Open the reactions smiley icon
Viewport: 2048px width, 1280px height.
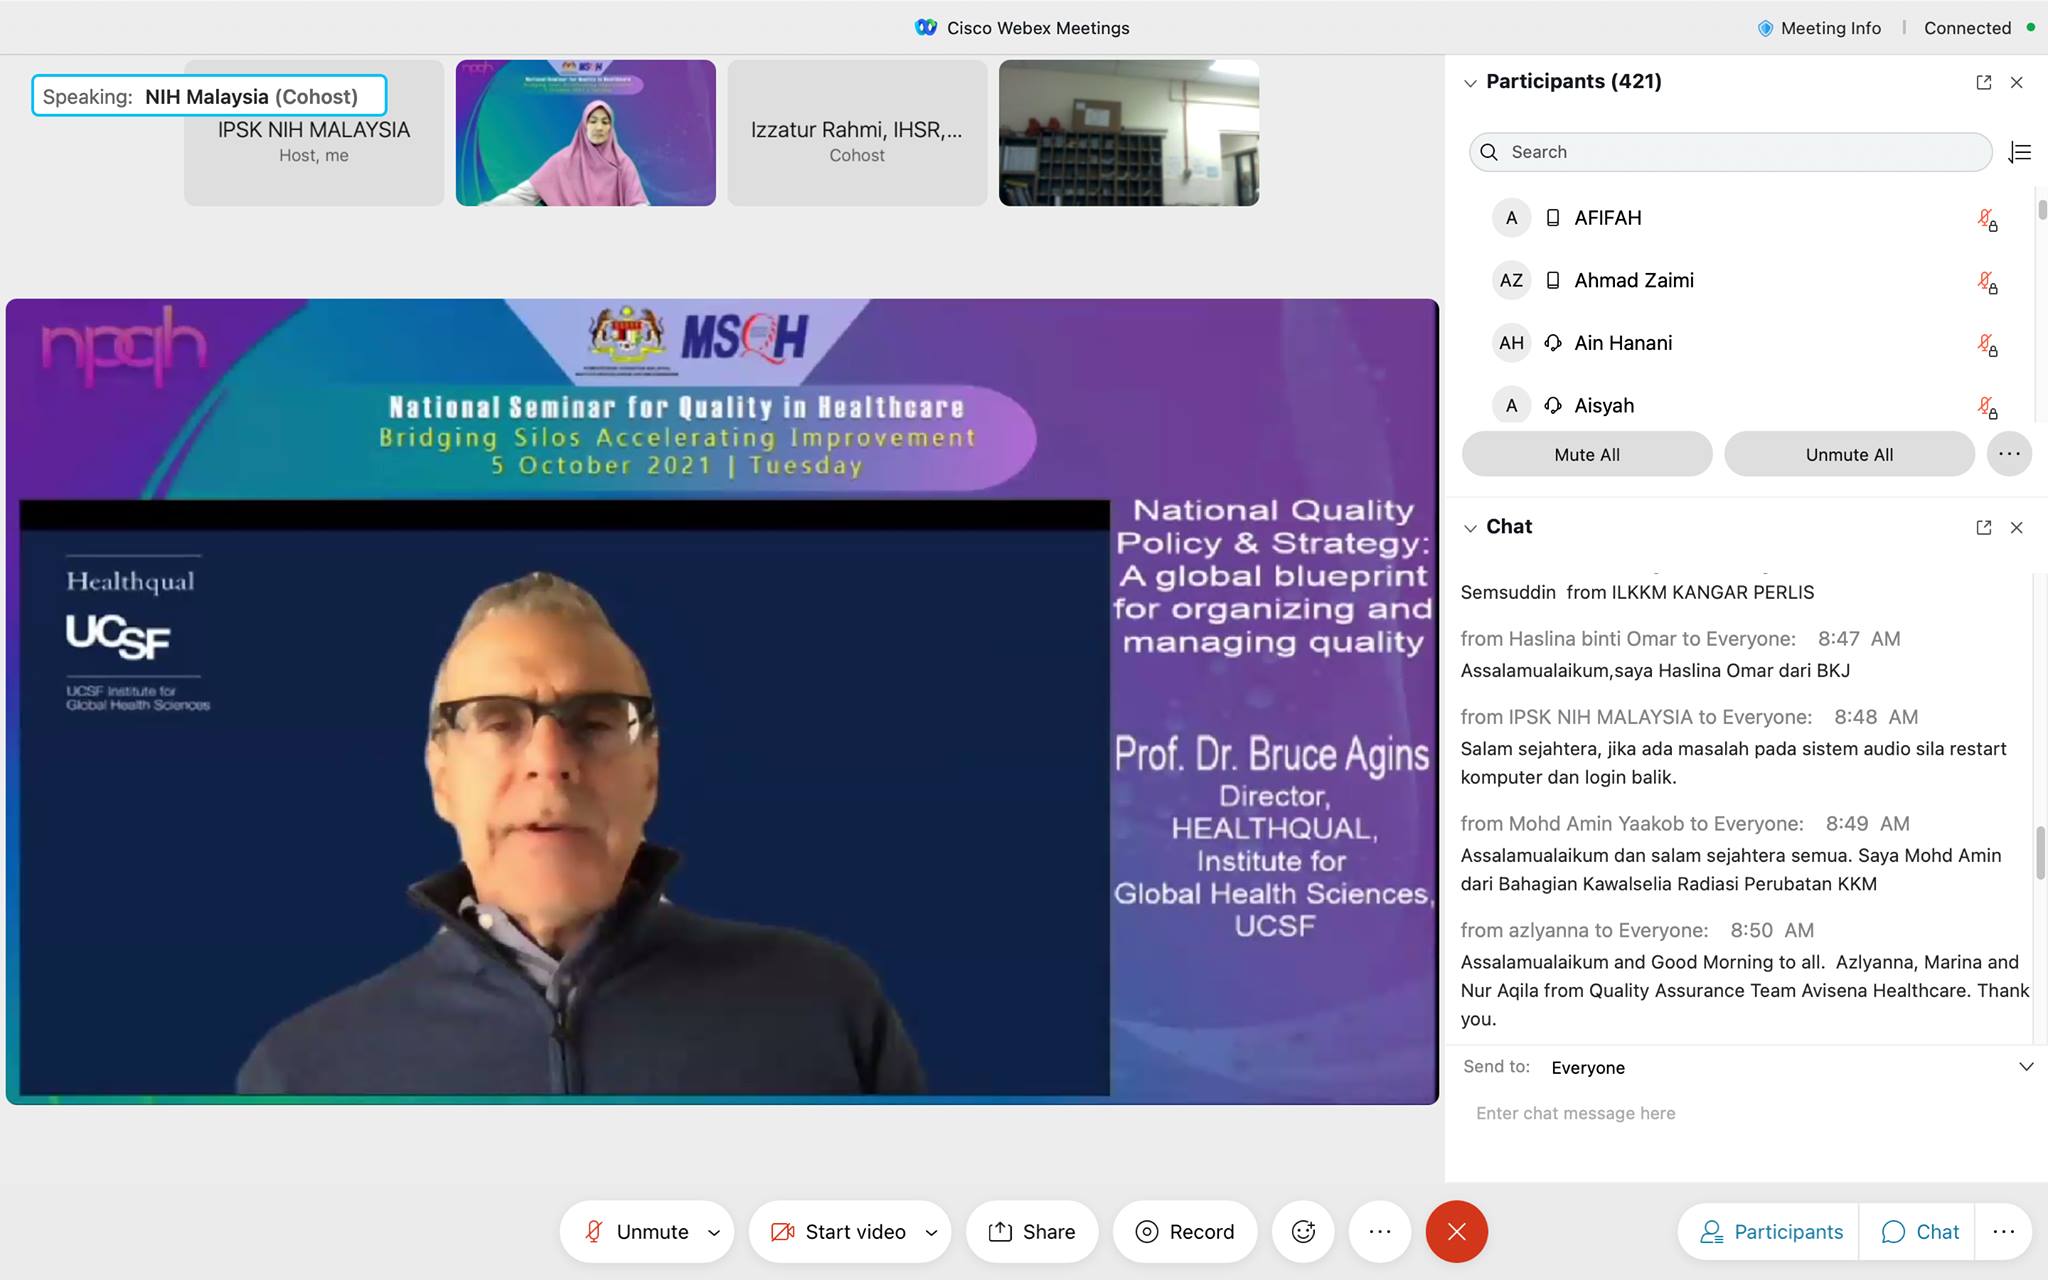[x=1303, y=1231]
